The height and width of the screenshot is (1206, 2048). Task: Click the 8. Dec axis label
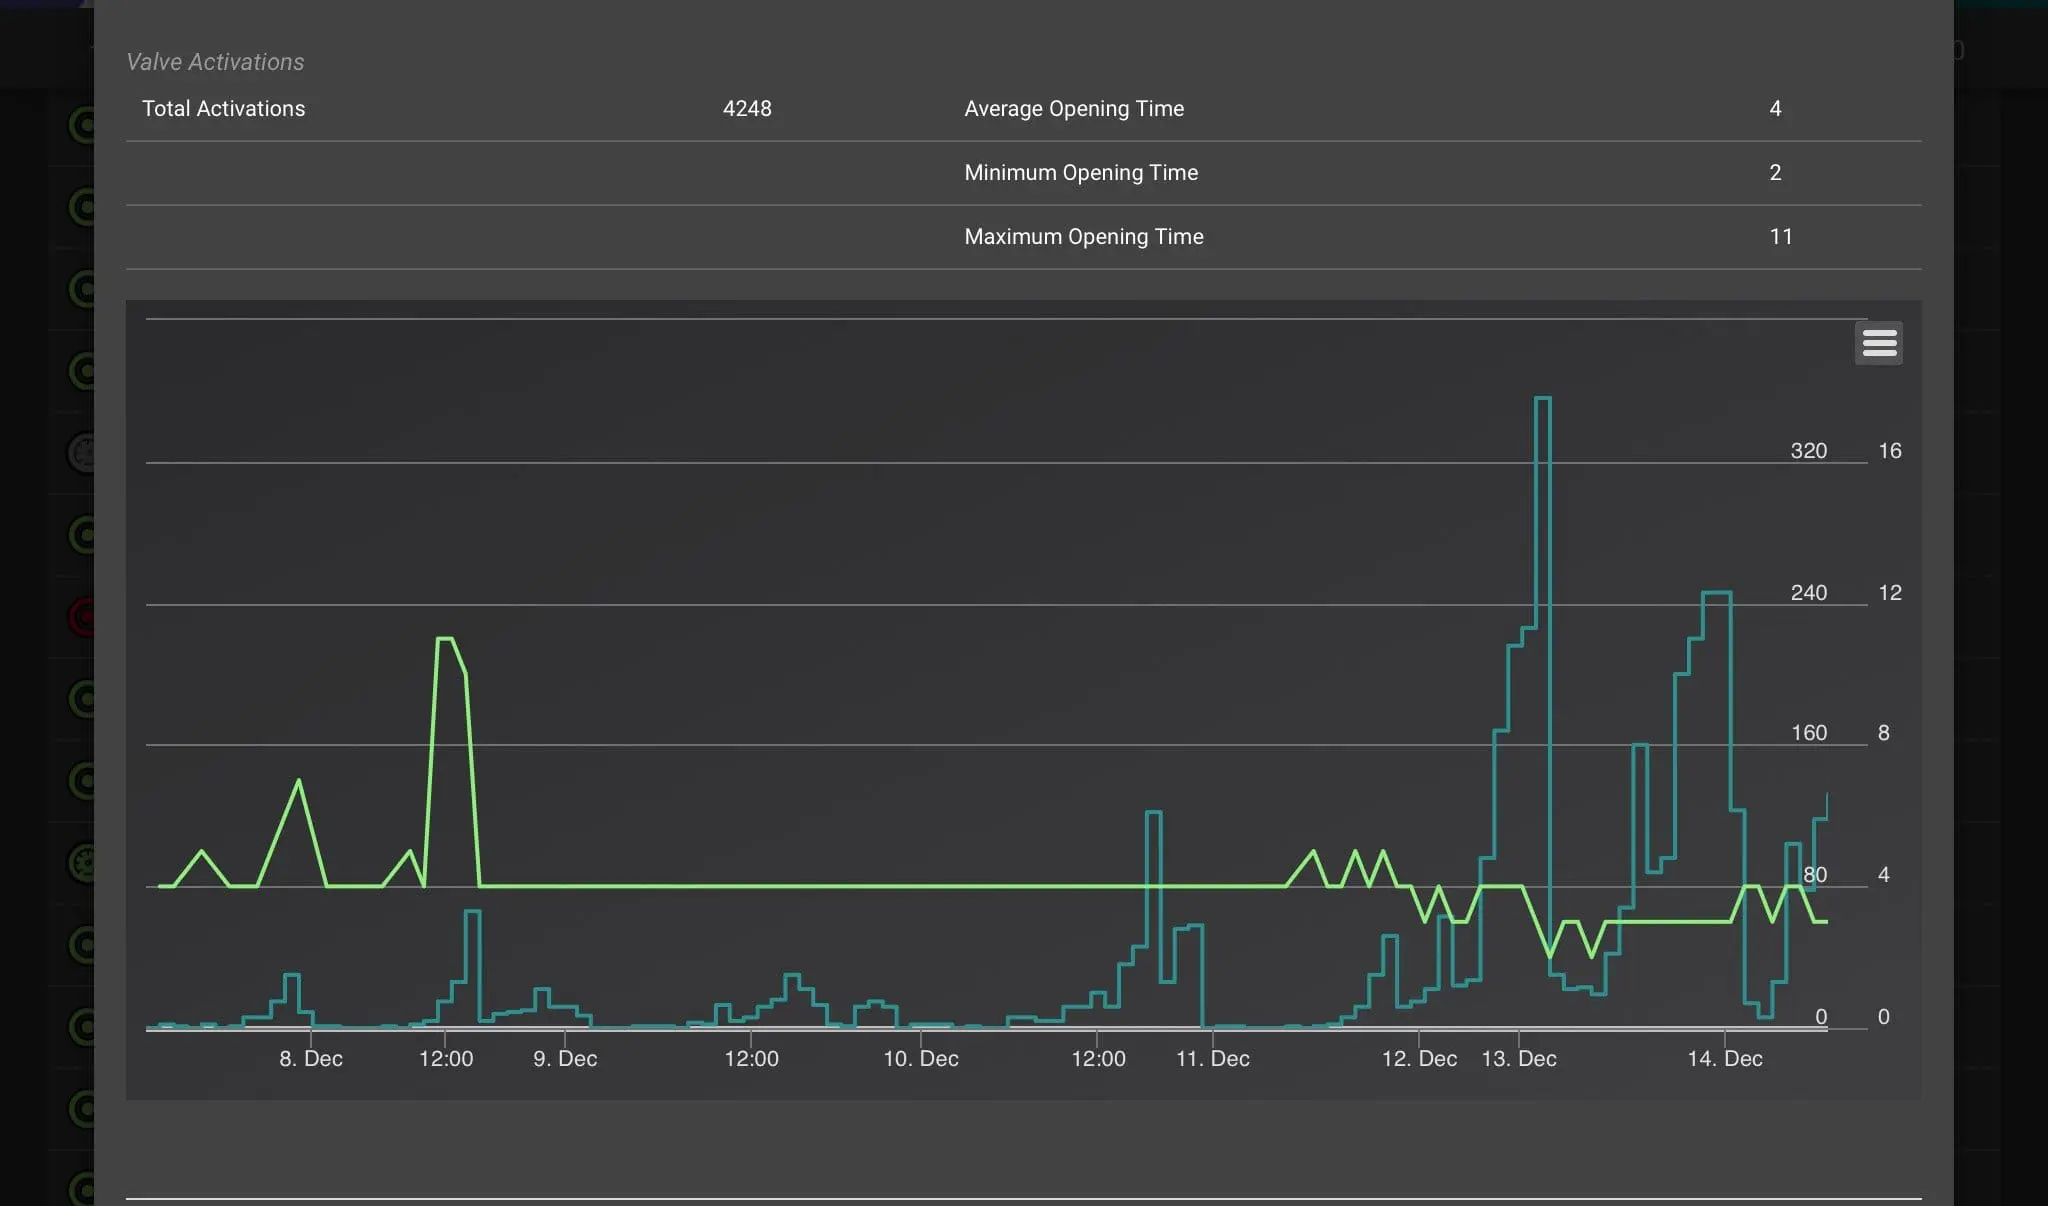[311, 1058]
